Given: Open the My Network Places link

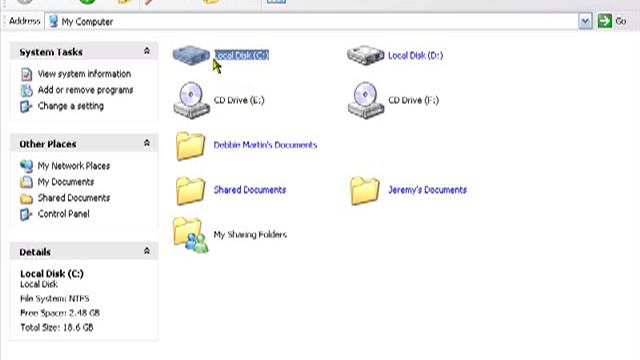Looking at the screenshot, I should (x=74, y=166).
